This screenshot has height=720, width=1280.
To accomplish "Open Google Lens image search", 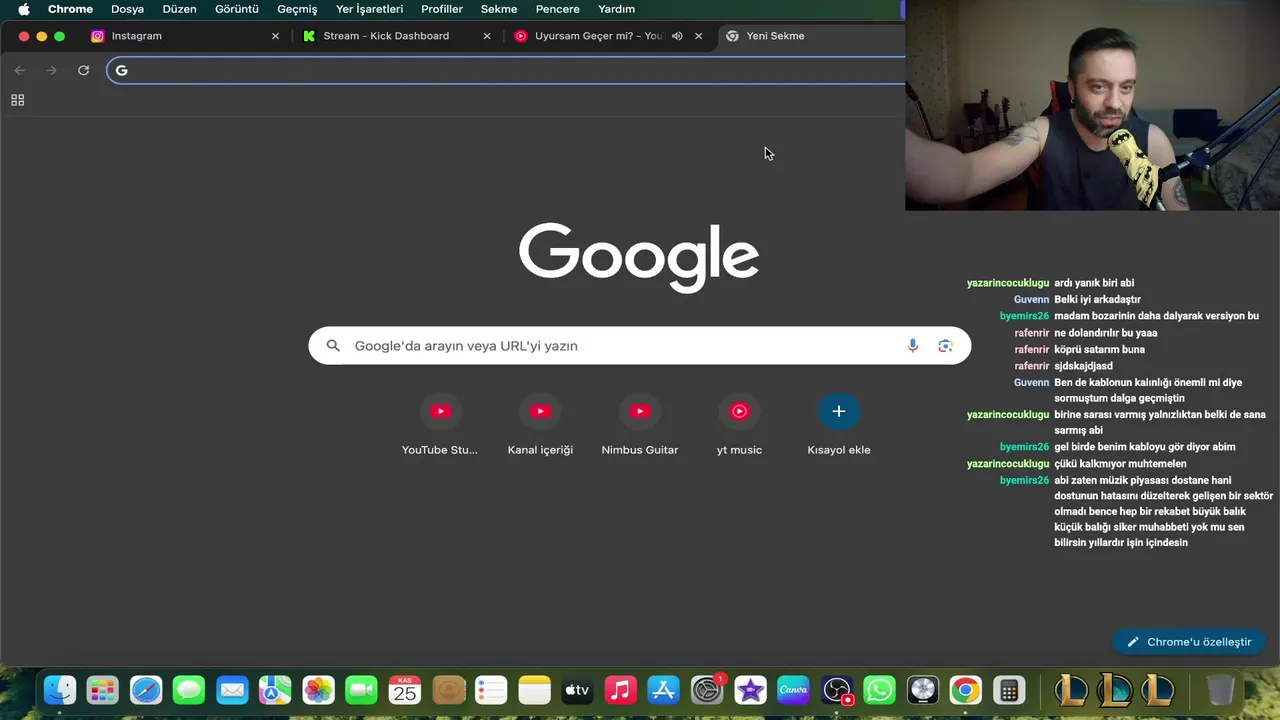I will pos(945,346).
